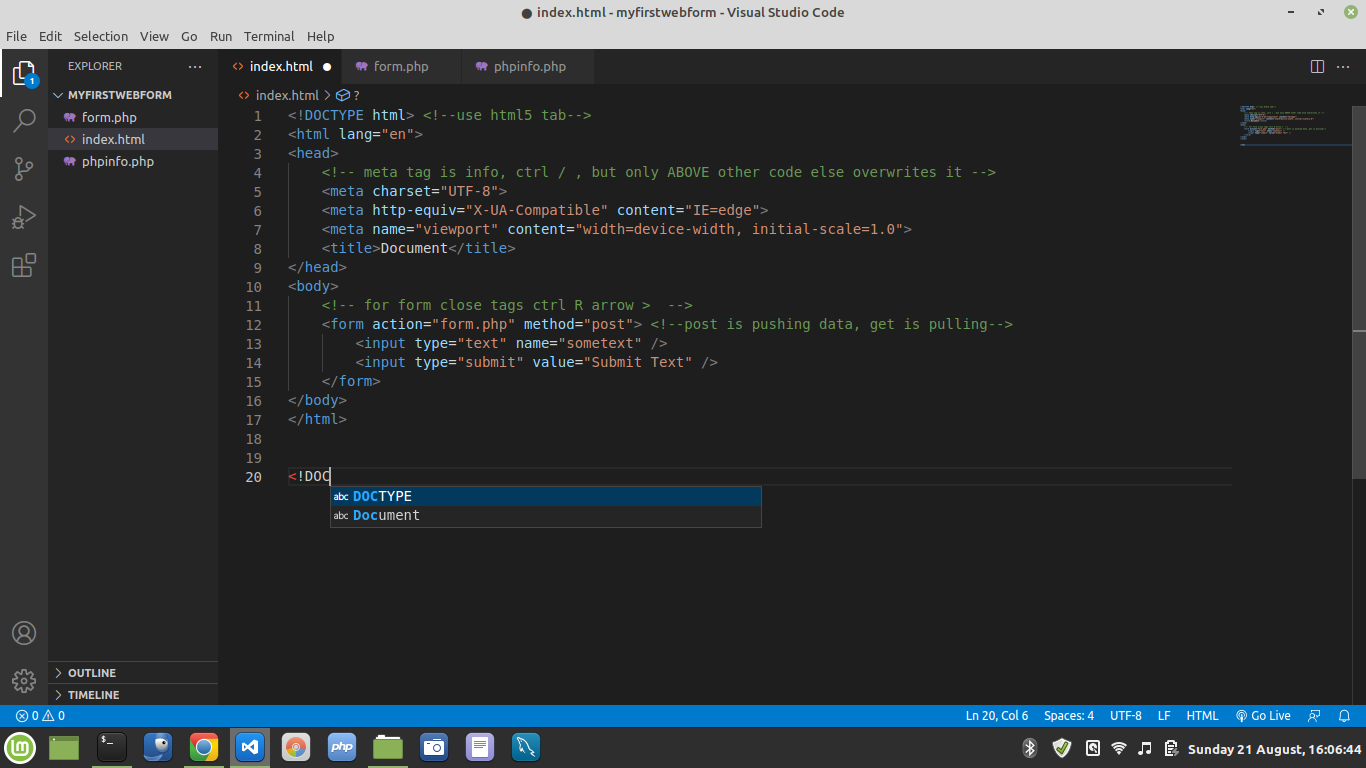Open the Source Control view

pyautogui.click(x=24, y=169)
